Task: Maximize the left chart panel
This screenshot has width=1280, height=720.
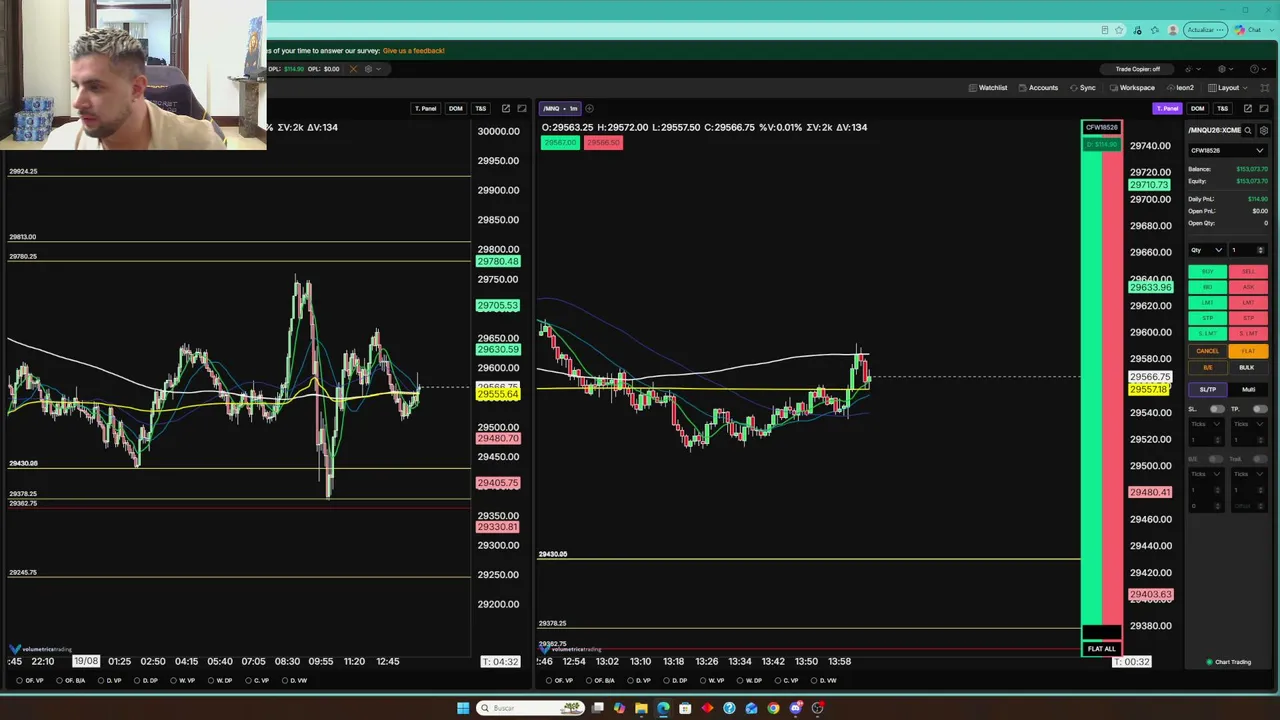Action: pos(522,108)
